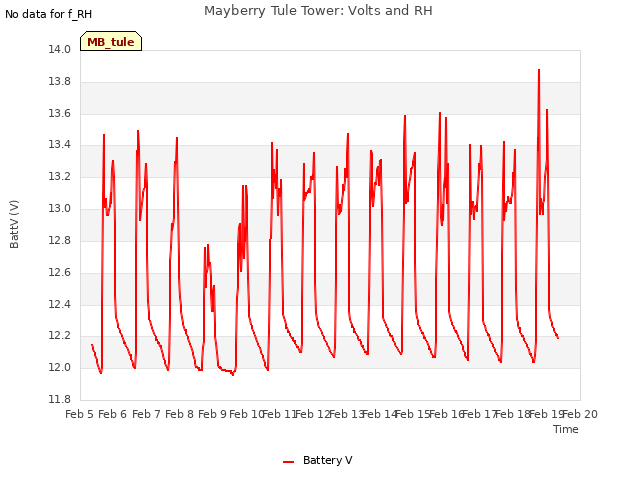The height and width of the screenshot is (480, 640).
Task: Click the 12.0 y-axis tick label
Action: pyautogui.click(x=60, y=367)
